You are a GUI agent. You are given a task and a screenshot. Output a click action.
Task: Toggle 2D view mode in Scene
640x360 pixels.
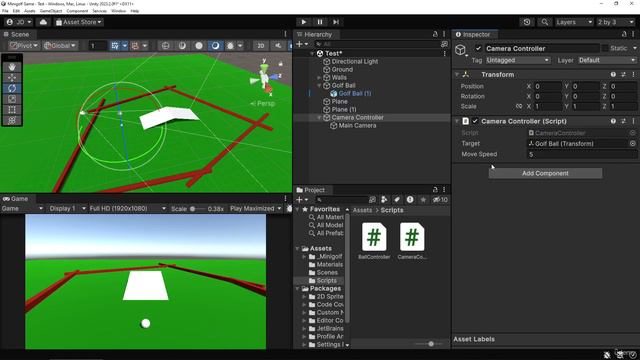(x=260, y=46)
